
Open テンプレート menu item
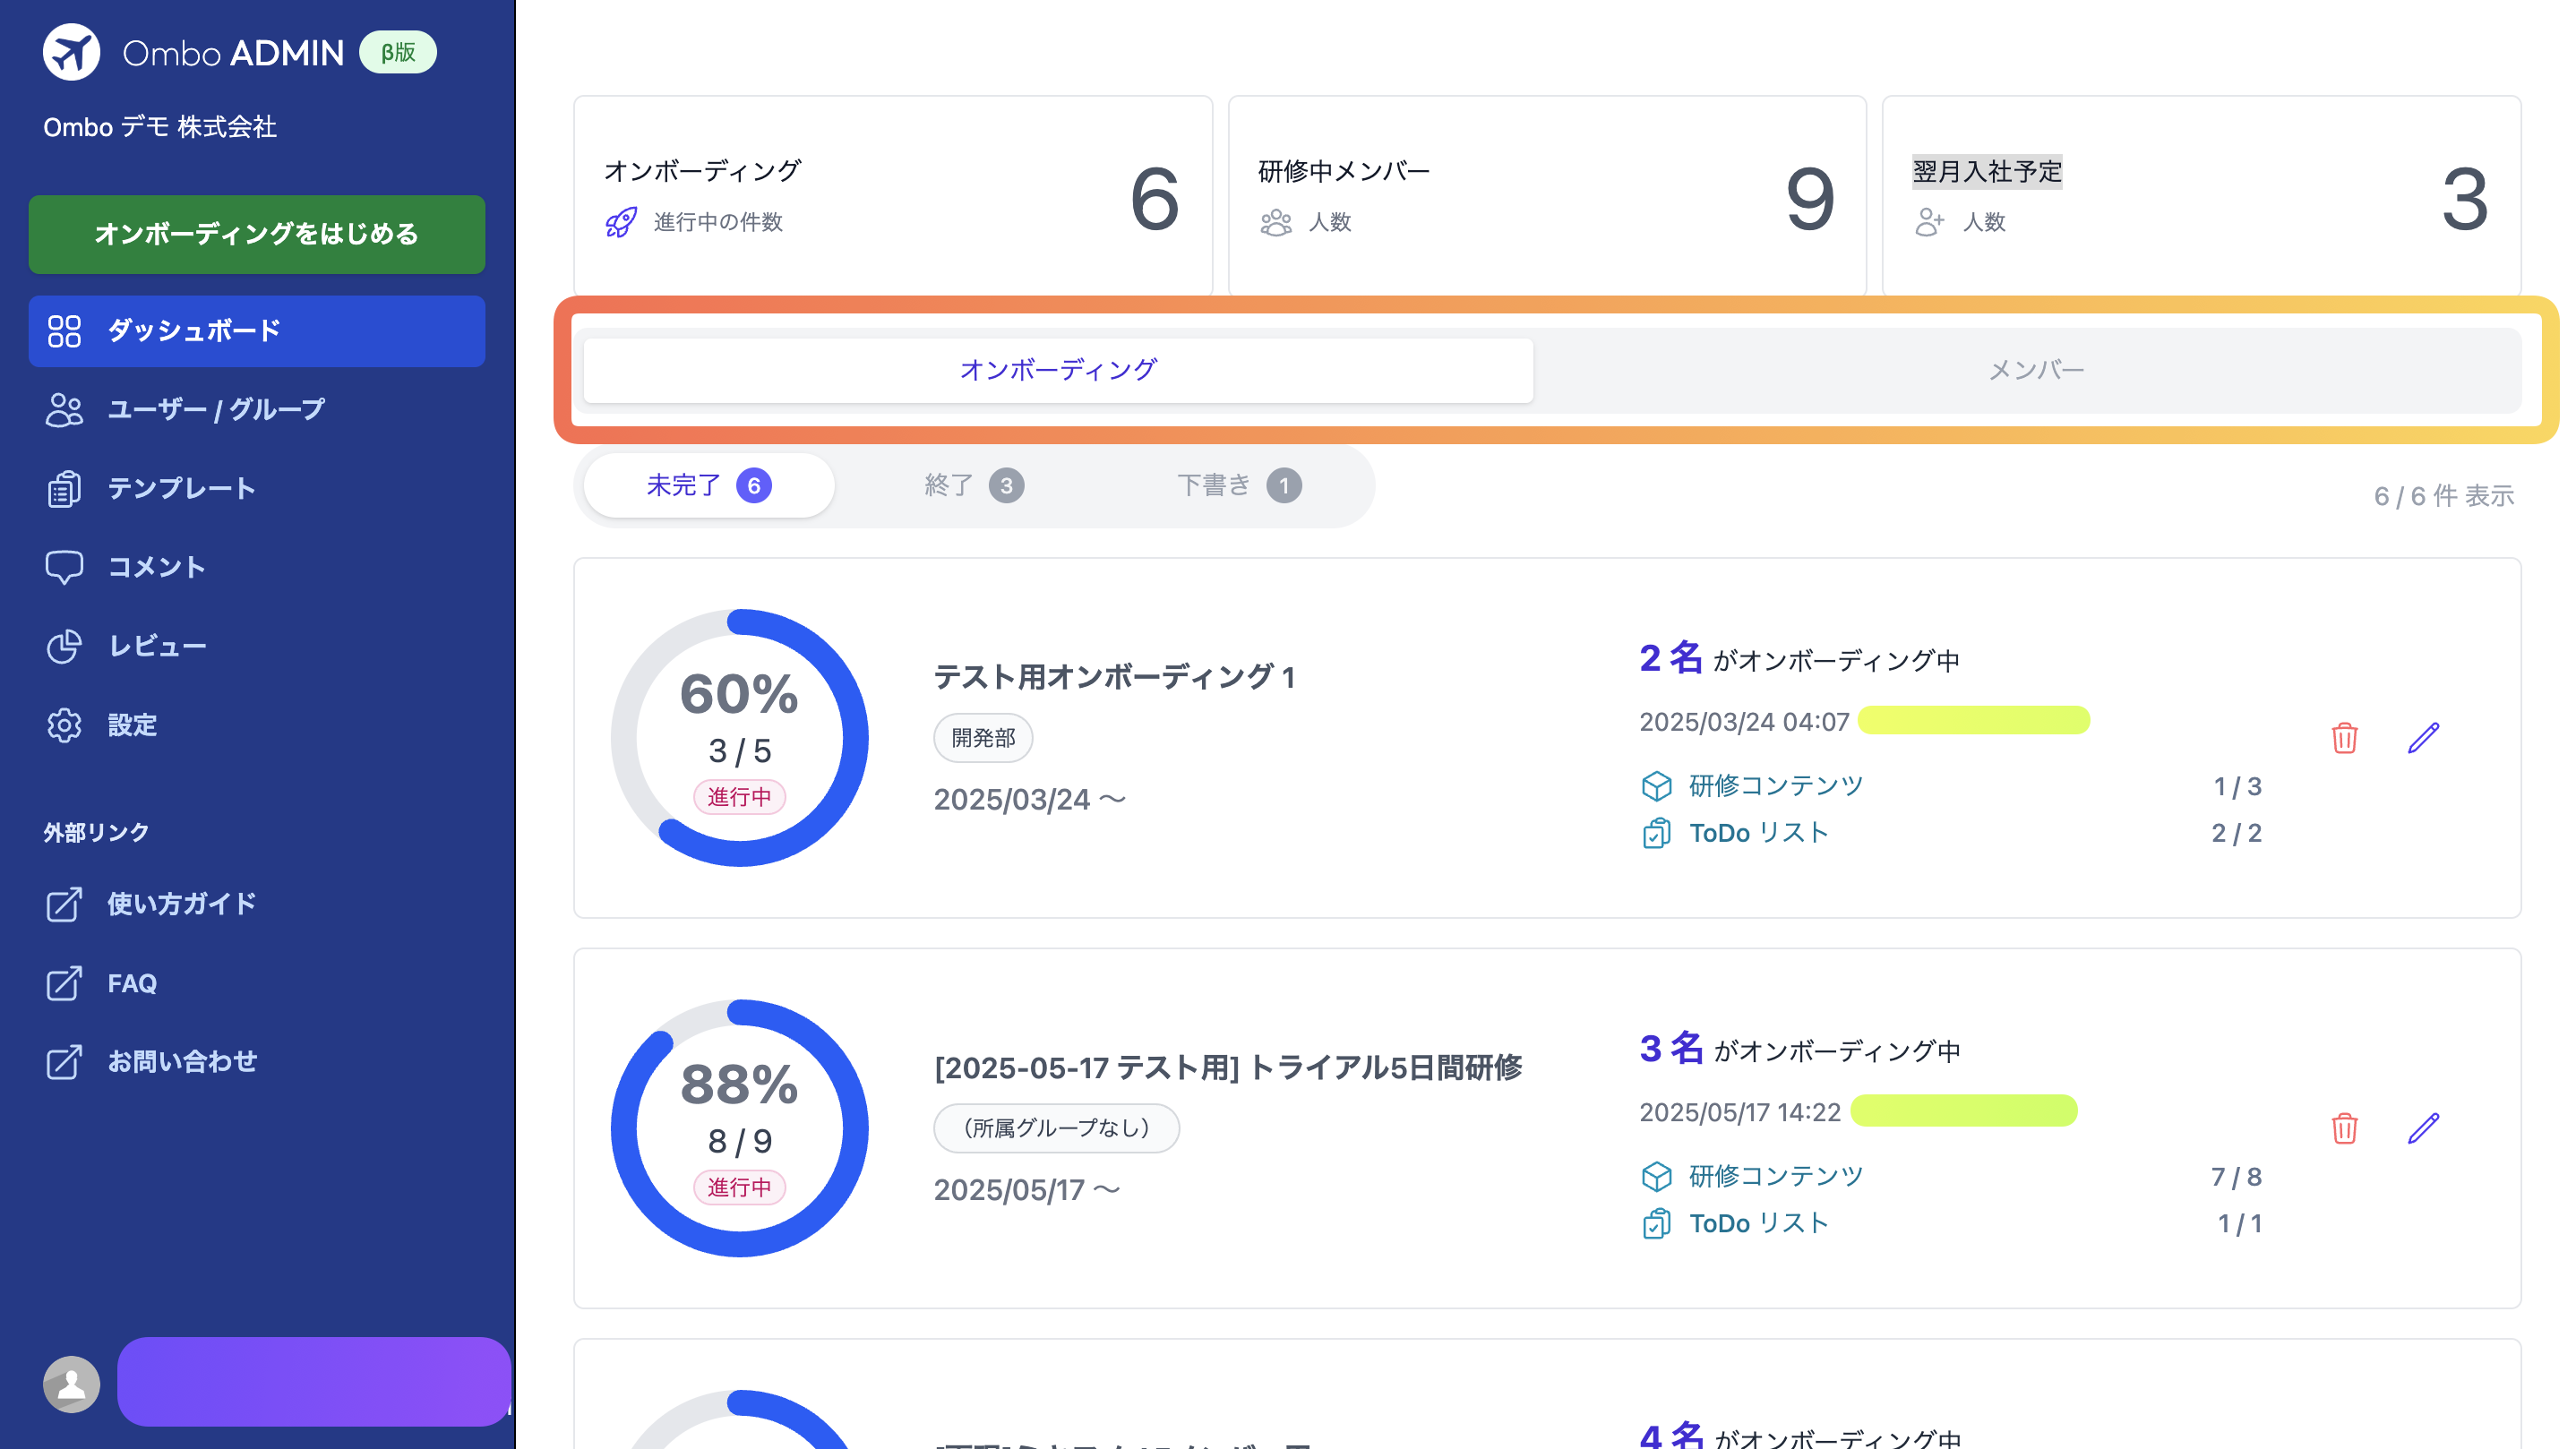click(x=257, y=489)
